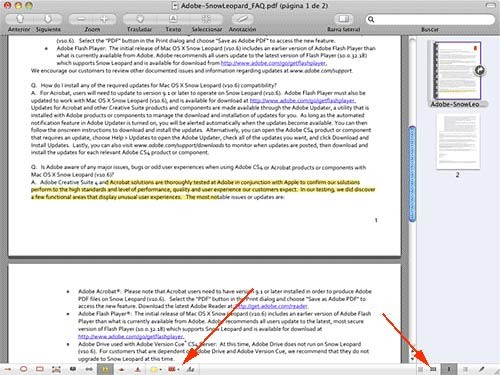Select the underline text annotation tool
The width and height of the screenshot is (500, 375).
pyautogui.click(x=138, y=369)
